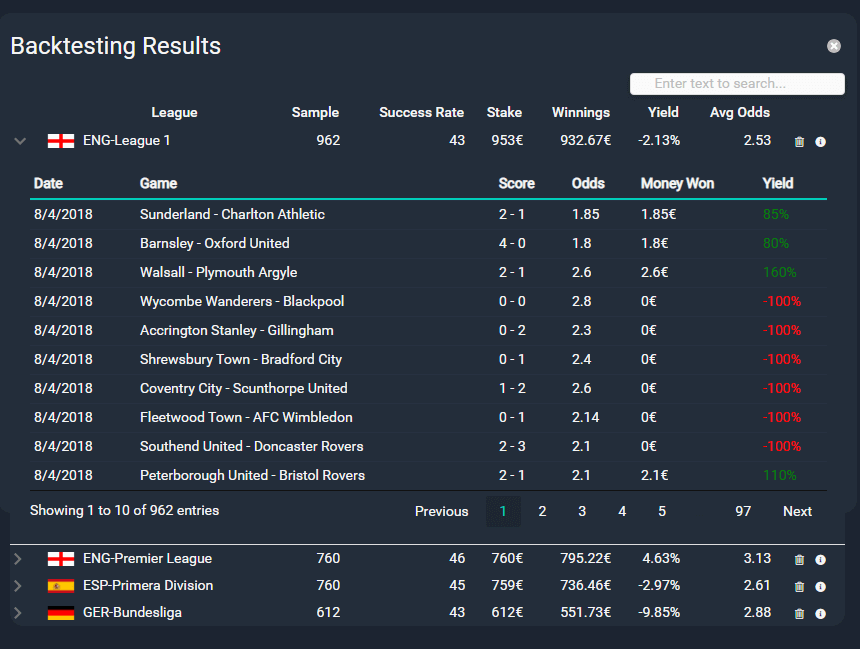The image size is (860, 649).
Task: Expand the ESP-Primera Division row
Action: [17, 586]
